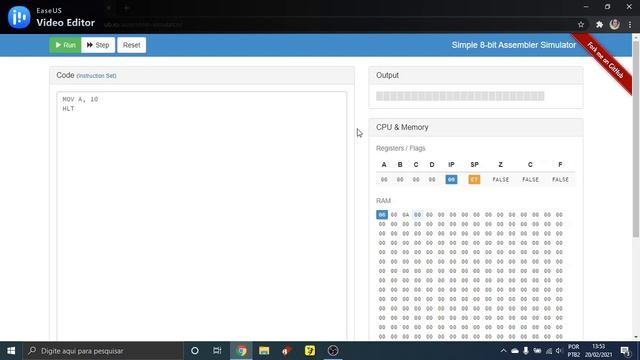Open the network tray icon

coord(549,351)
